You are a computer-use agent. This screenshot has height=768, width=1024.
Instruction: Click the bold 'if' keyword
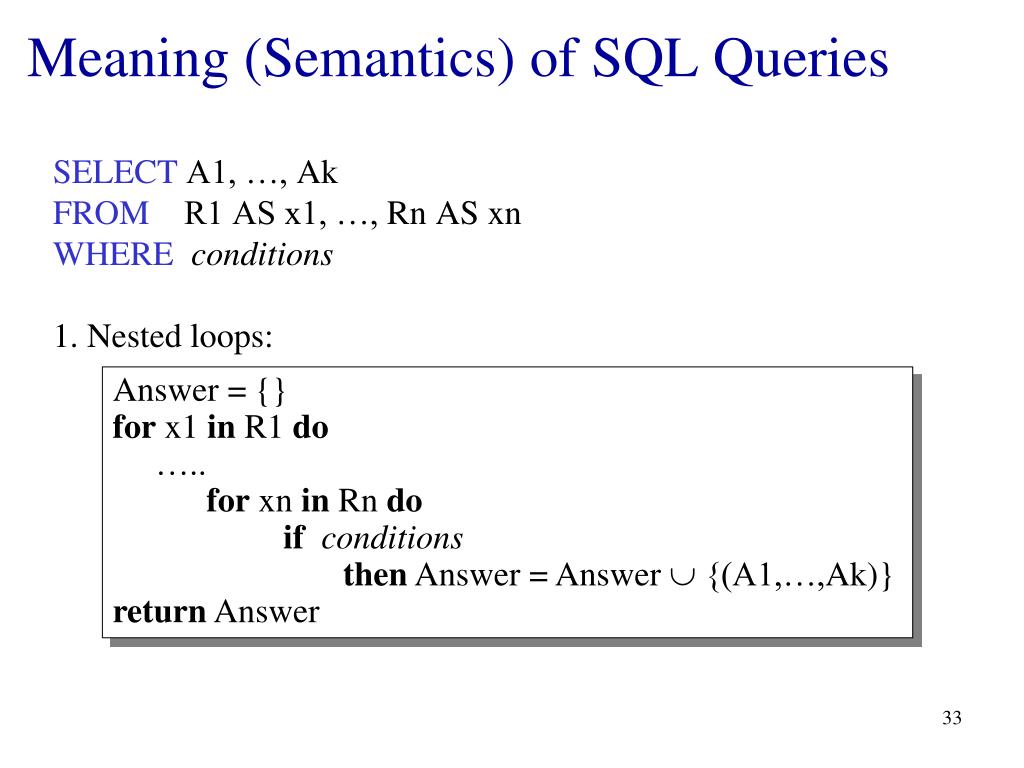pos(293,537)
